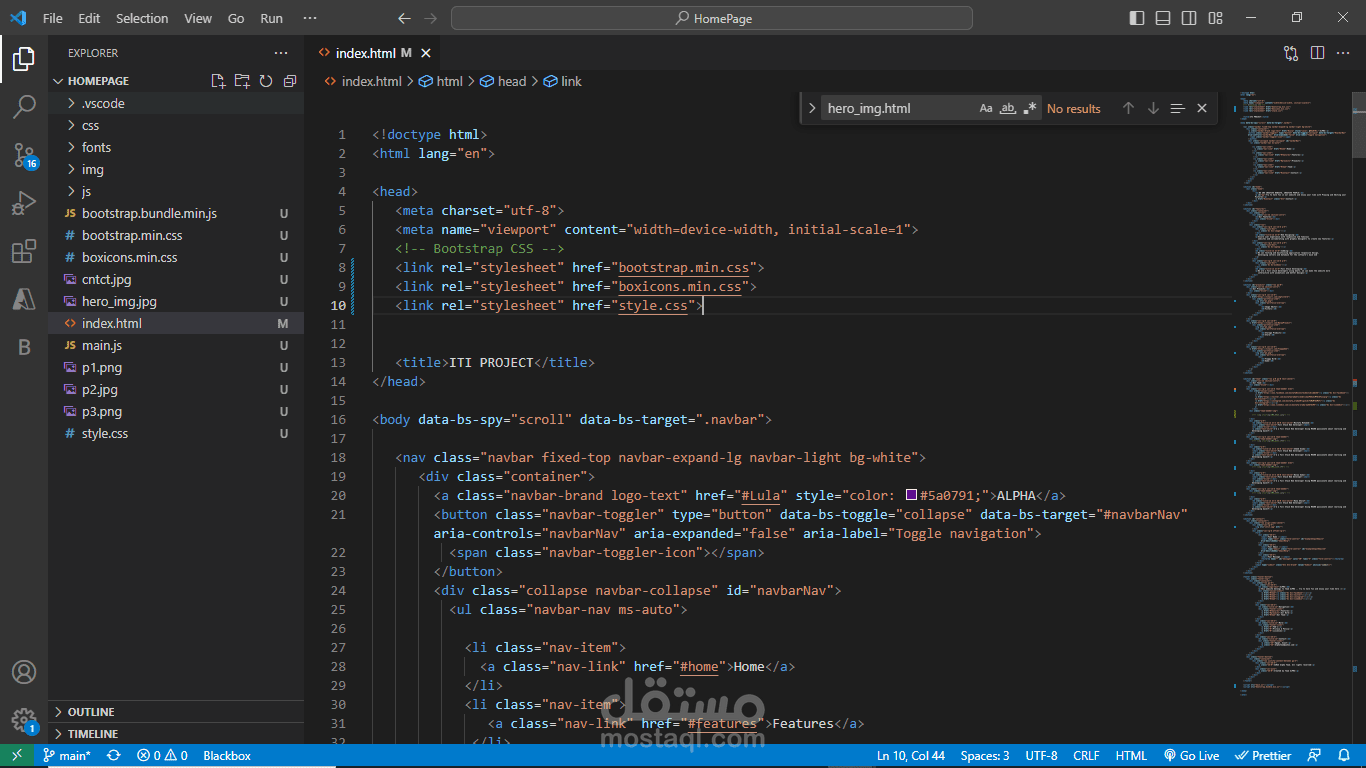Click Prettier in status bar
1366x768 pixels.
pyautogui.click(x=1264, y=755)
